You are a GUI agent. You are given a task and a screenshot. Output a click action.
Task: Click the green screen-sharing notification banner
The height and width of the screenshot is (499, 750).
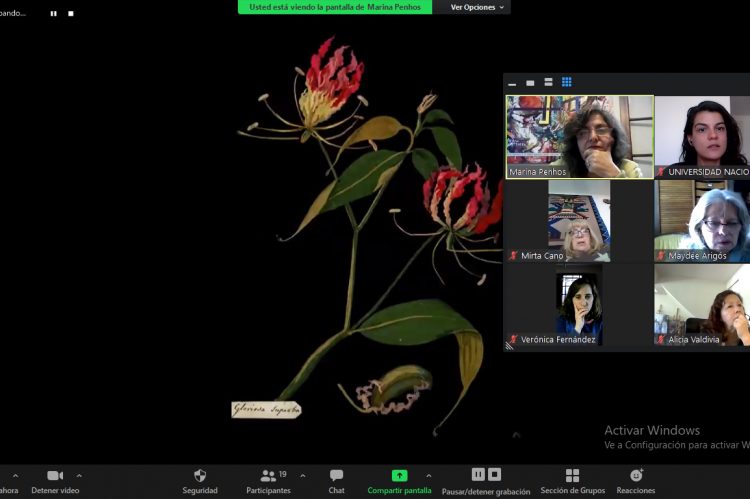[335, 7]
